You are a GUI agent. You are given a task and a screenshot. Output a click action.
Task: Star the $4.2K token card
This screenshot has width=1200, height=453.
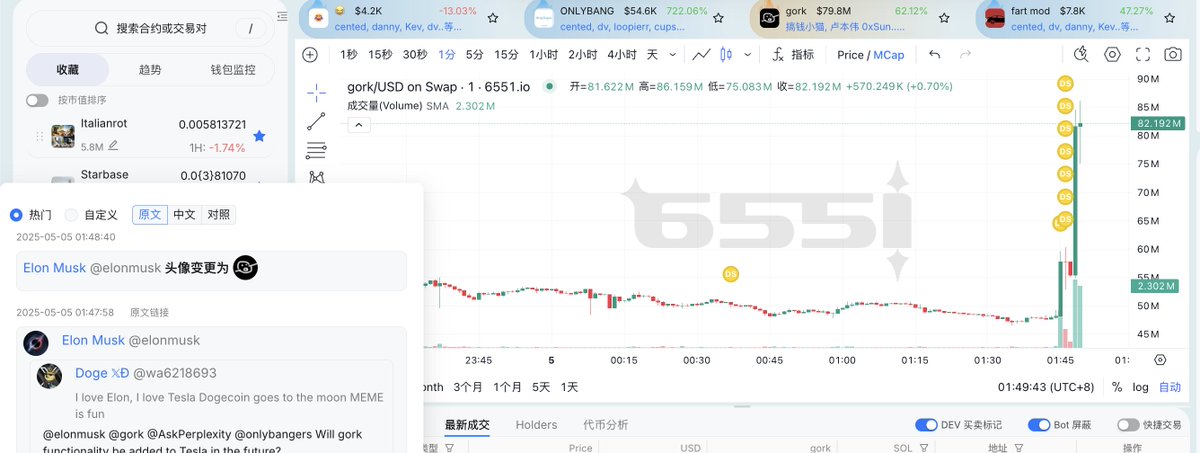pos(493,18)
